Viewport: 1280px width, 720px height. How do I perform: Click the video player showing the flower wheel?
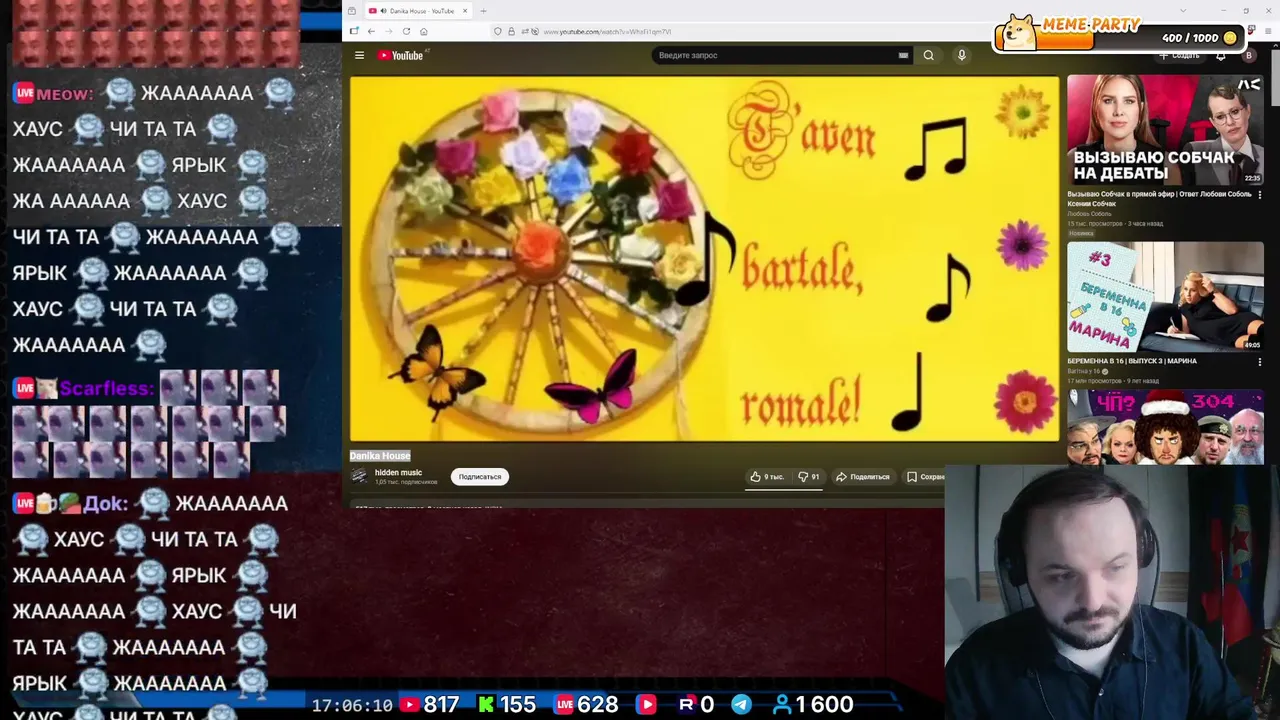704,258
